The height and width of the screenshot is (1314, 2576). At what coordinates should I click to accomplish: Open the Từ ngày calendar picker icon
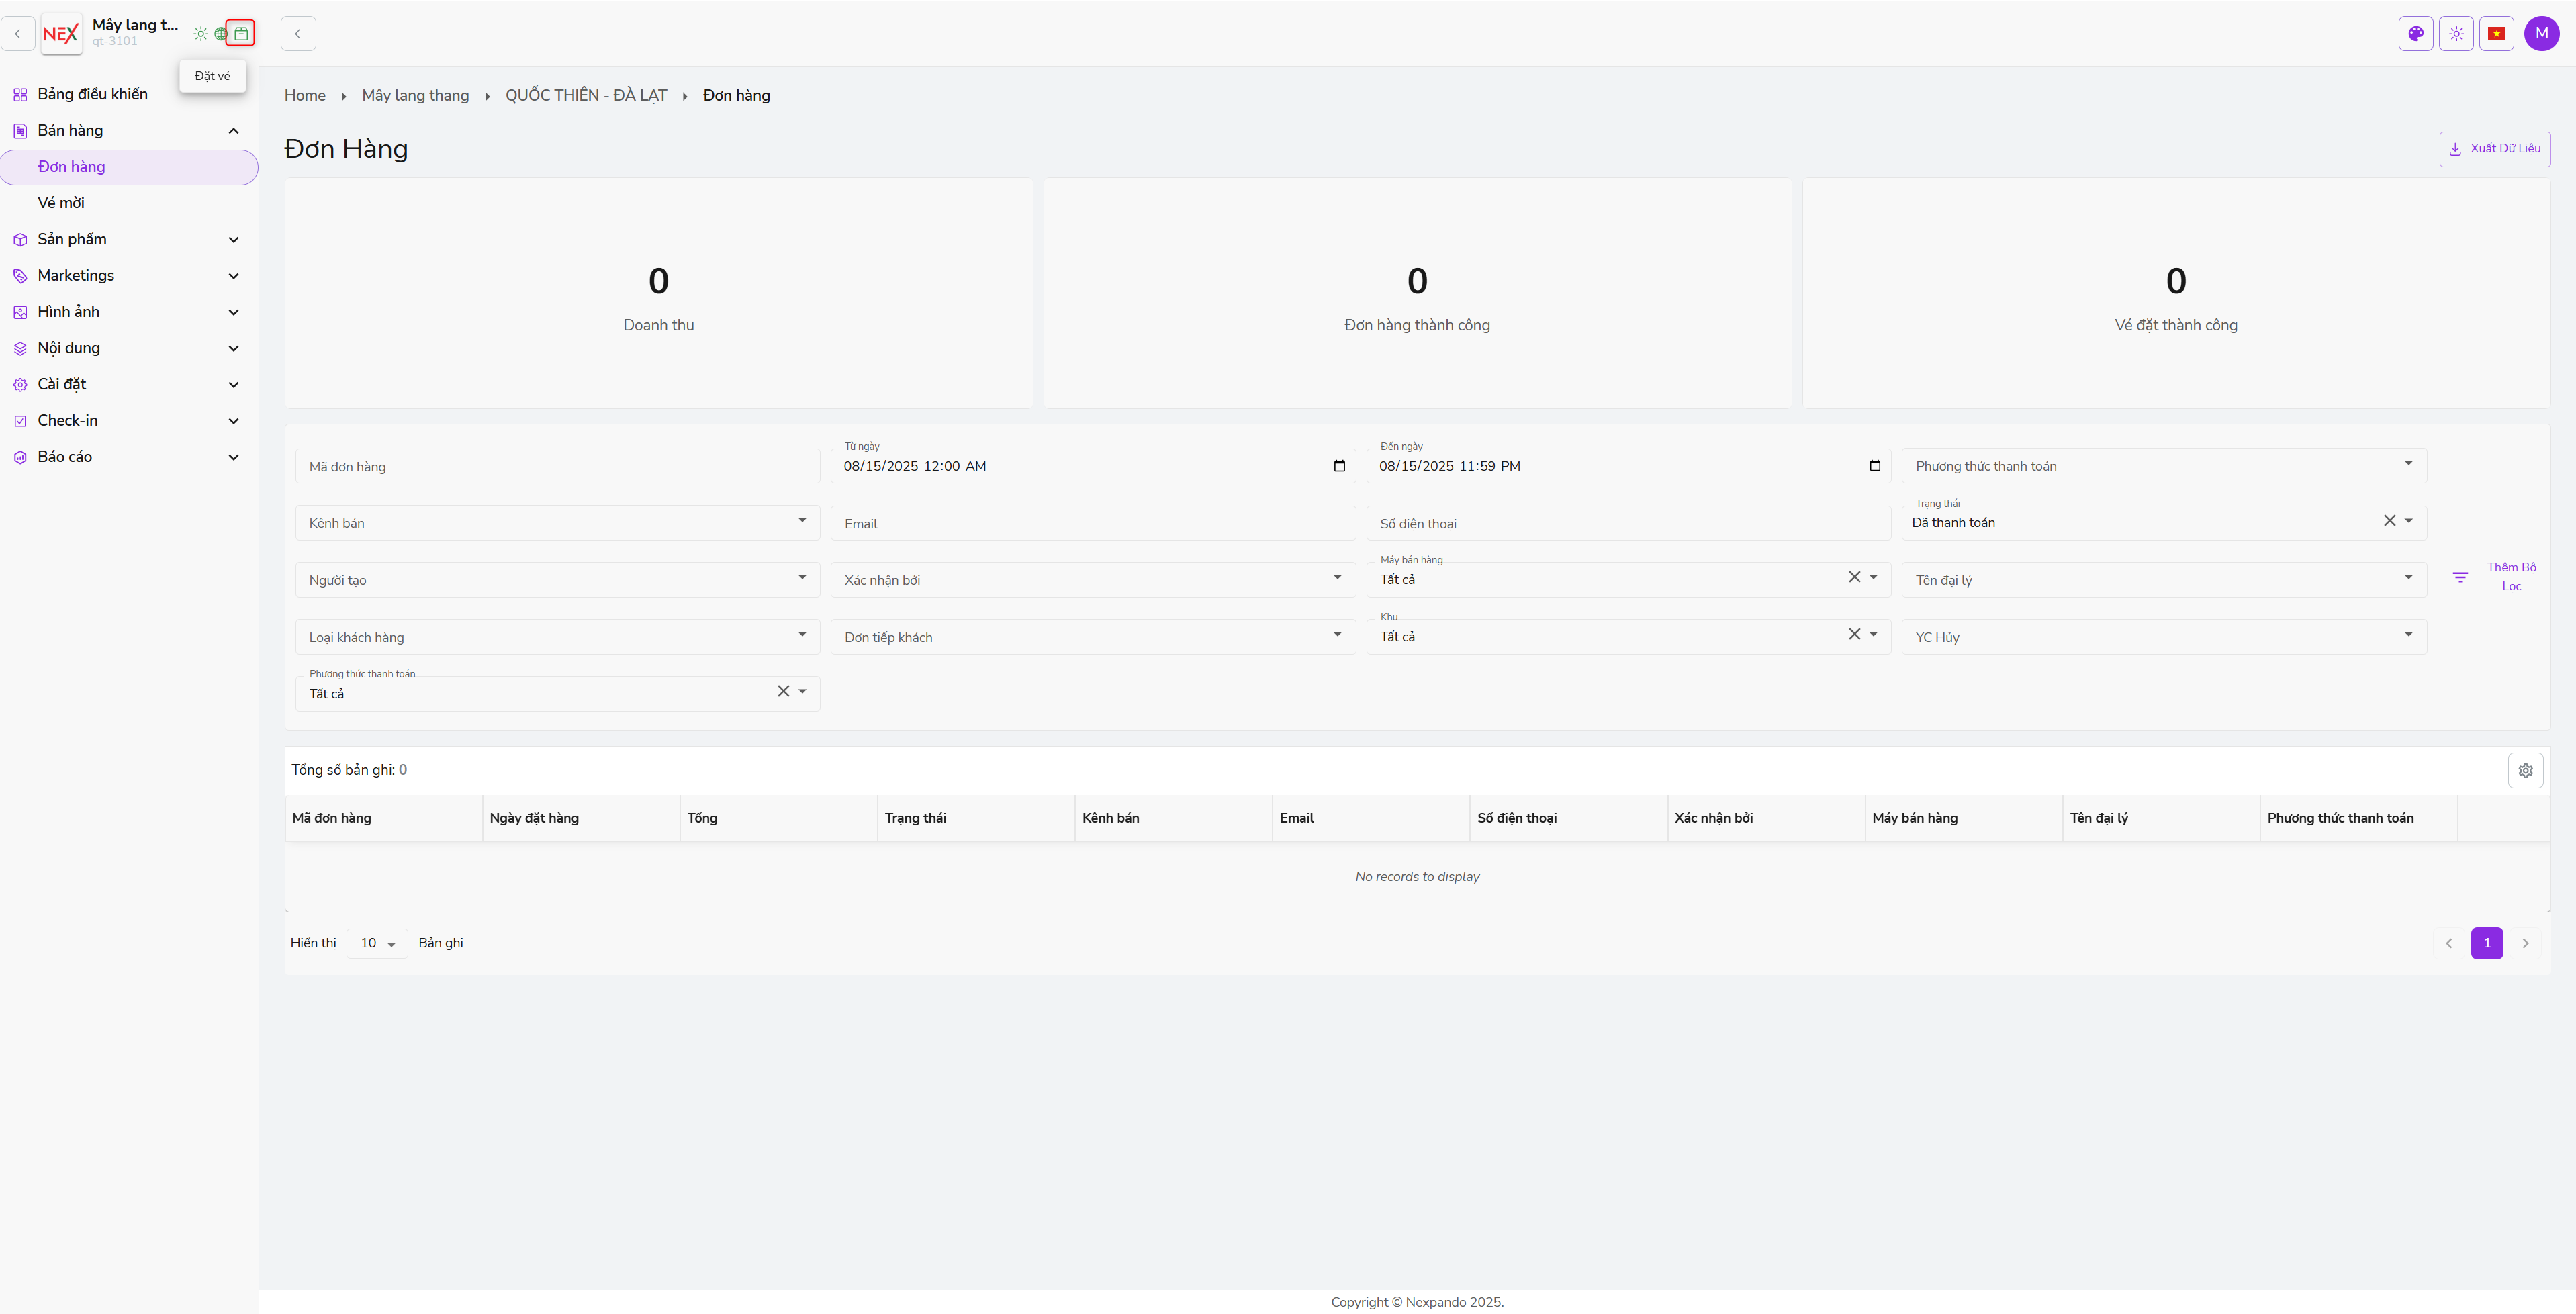[x=1339, y=466]
